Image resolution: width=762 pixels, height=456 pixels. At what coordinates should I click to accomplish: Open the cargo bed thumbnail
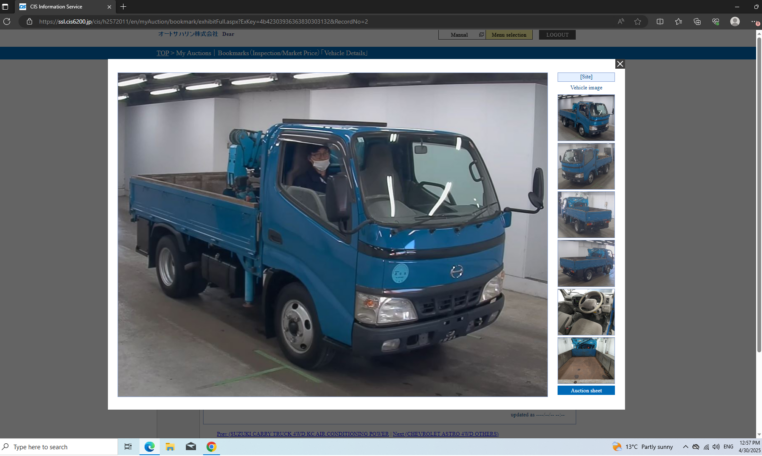click(586, 360)
